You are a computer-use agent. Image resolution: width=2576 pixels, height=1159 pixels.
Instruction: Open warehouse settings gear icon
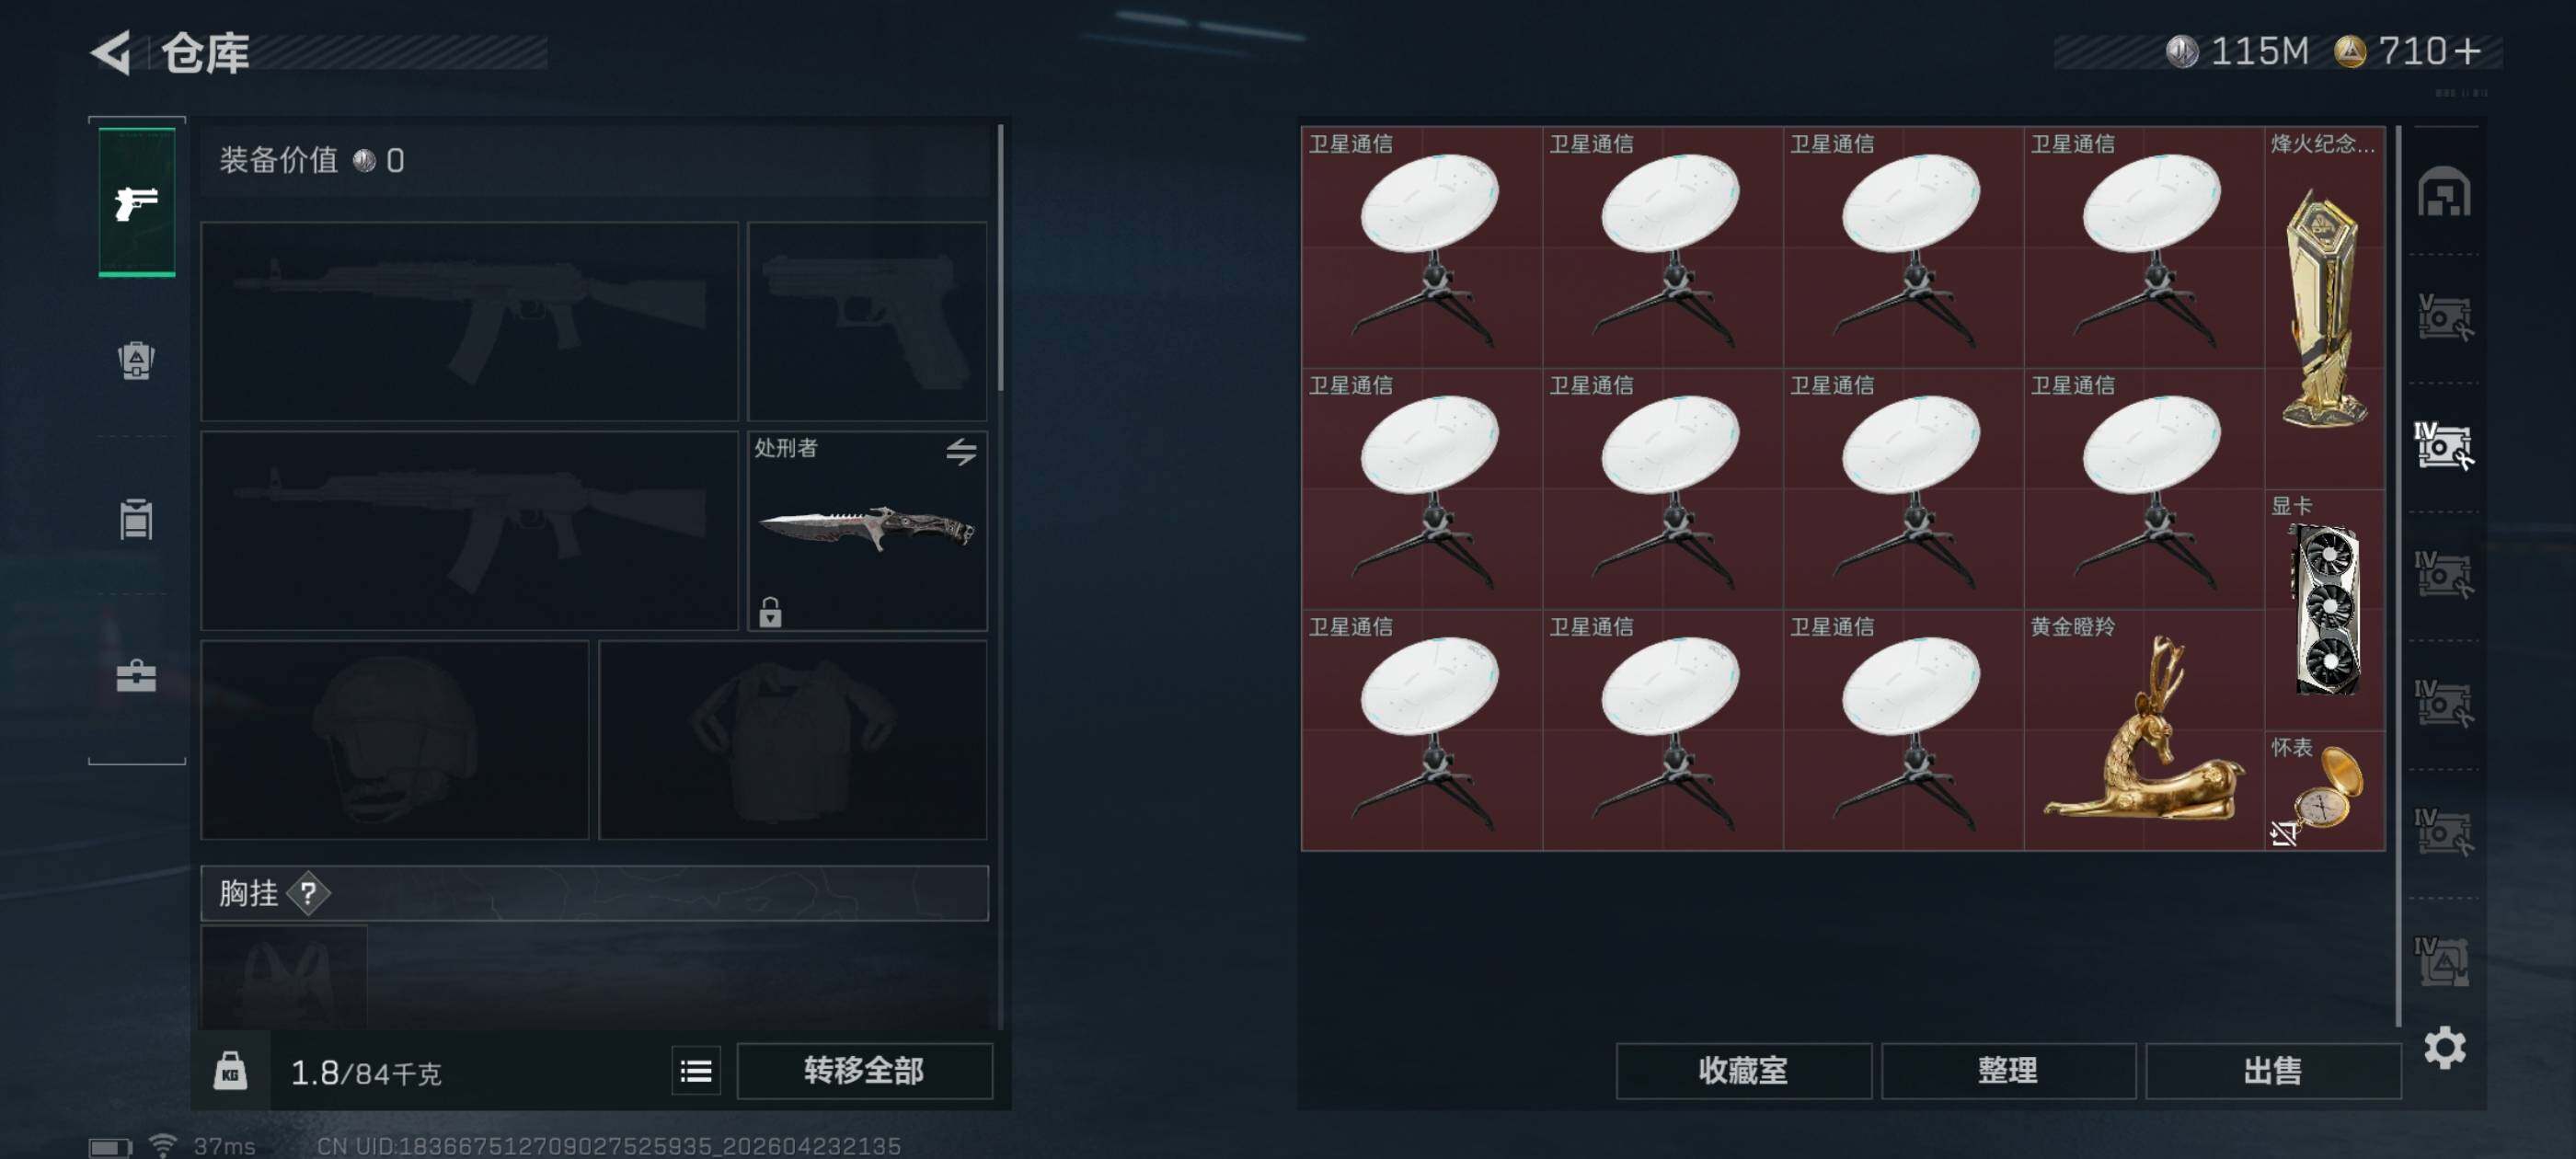coord(2444,1048)
